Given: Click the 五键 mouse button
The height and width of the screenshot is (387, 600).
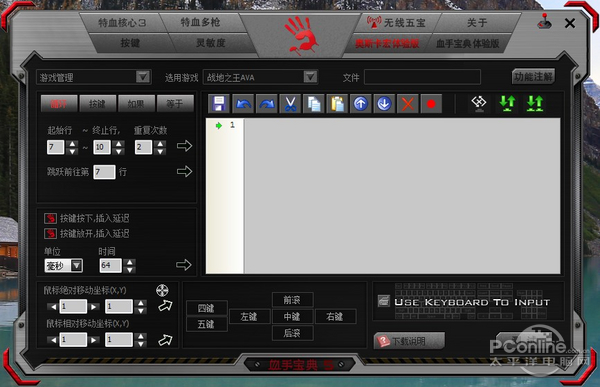Looking at the screenshot, I should 206,324.
